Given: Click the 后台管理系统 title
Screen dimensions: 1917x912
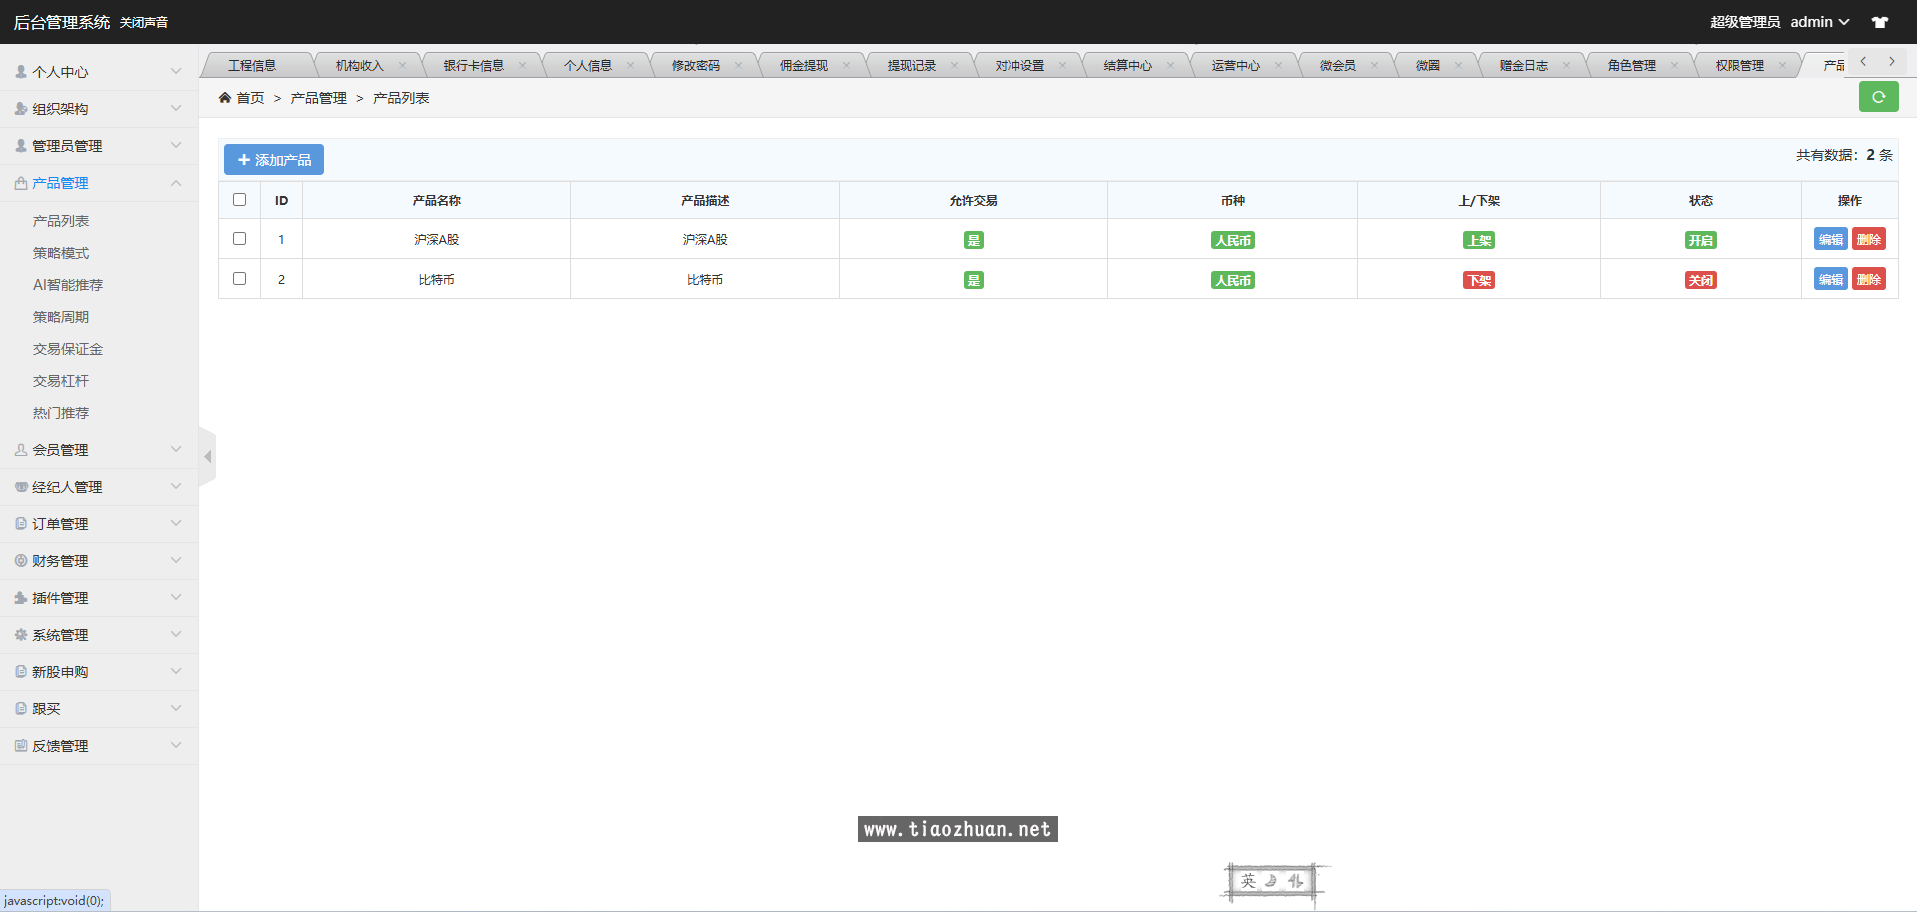Looking at the screenshot, I should [x=62, y=22].
